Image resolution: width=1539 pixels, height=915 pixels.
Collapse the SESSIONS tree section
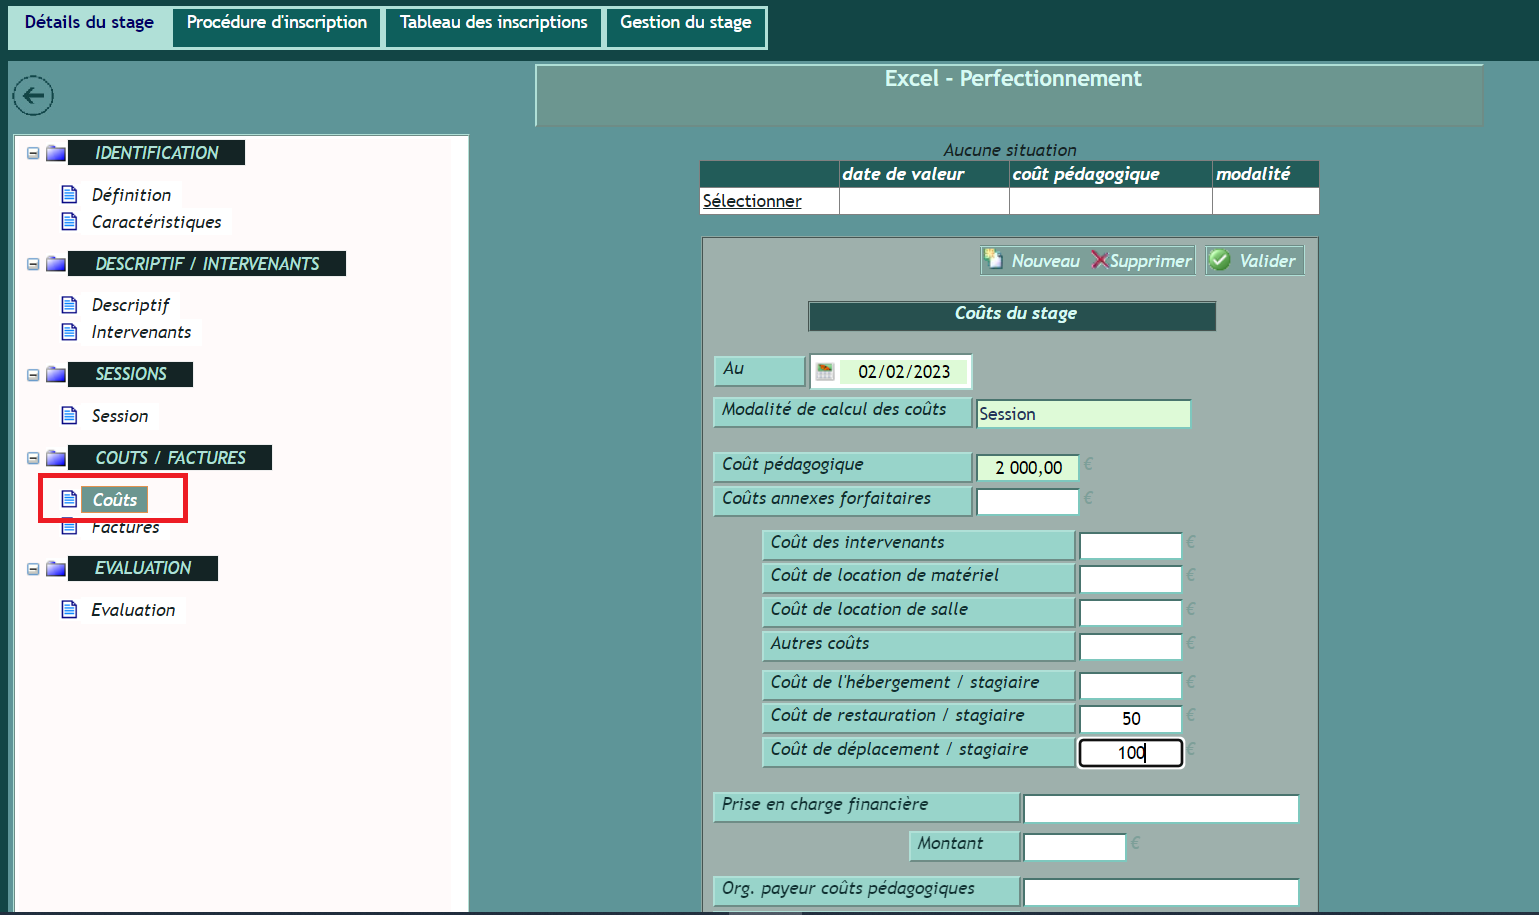[33, 375]
